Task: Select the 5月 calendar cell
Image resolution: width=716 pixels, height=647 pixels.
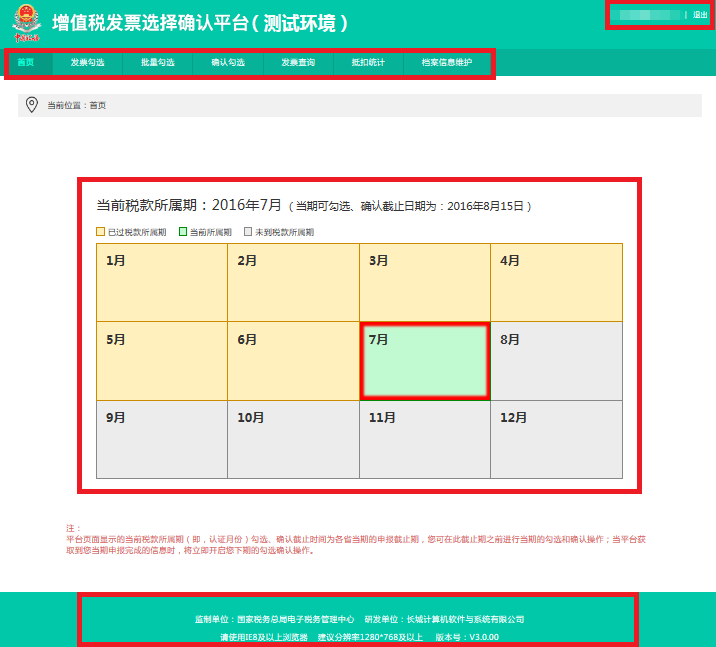Action: 162,361
